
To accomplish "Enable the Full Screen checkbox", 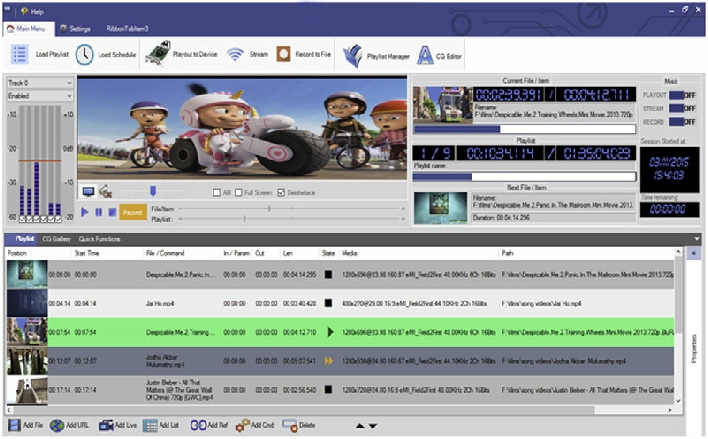I will click(239, 193).
